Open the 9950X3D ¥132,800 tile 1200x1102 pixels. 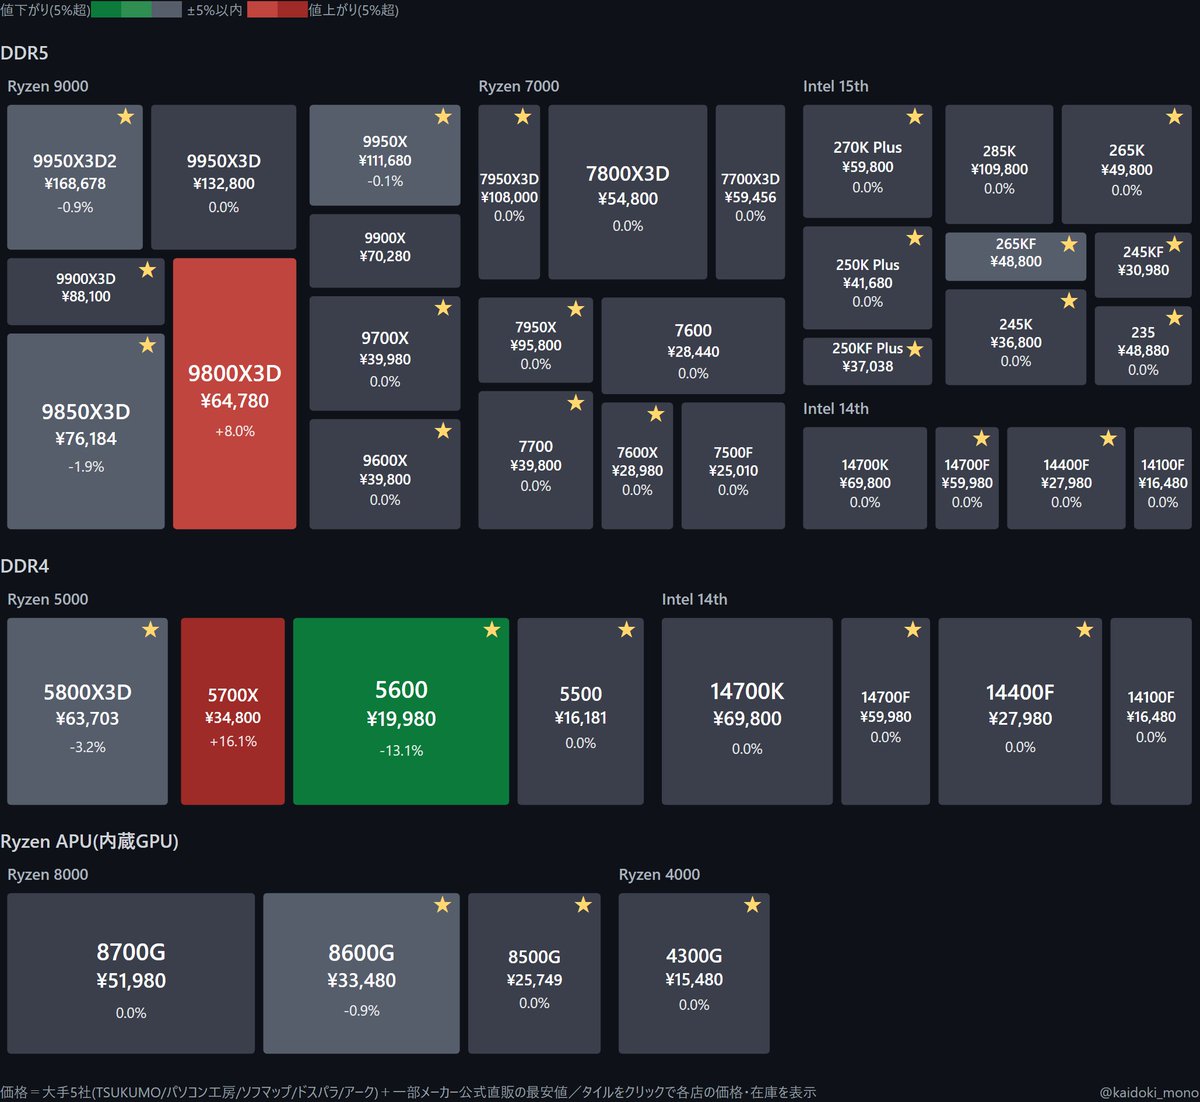223,177
